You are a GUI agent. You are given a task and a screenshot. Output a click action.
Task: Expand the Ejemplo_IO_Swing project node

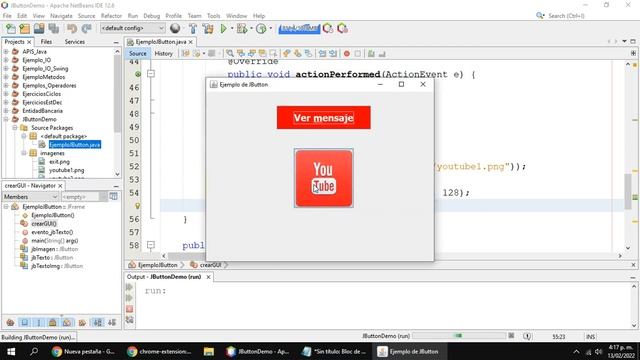pyautogui.click(x=6, y=69)
